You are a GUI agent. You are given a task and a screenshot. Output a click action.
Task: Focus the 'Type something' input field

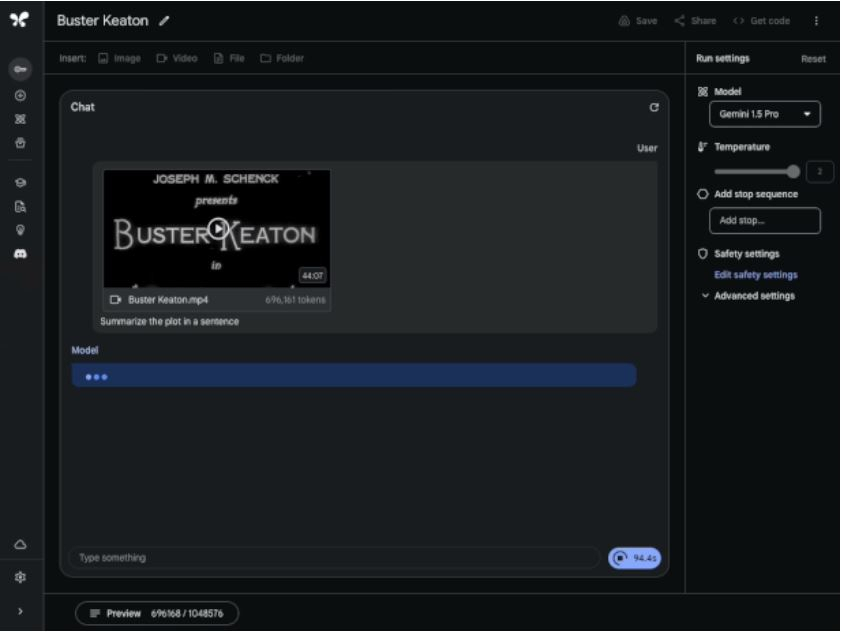(x=334, y=557)
